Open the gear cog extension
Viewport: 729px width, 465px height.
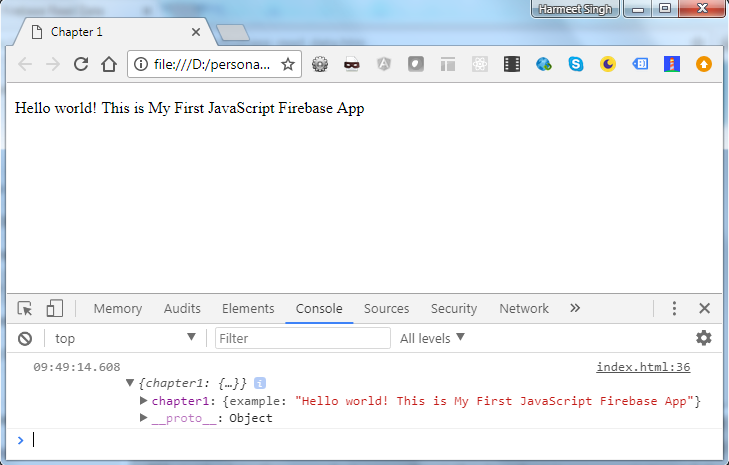pos(320,64)
